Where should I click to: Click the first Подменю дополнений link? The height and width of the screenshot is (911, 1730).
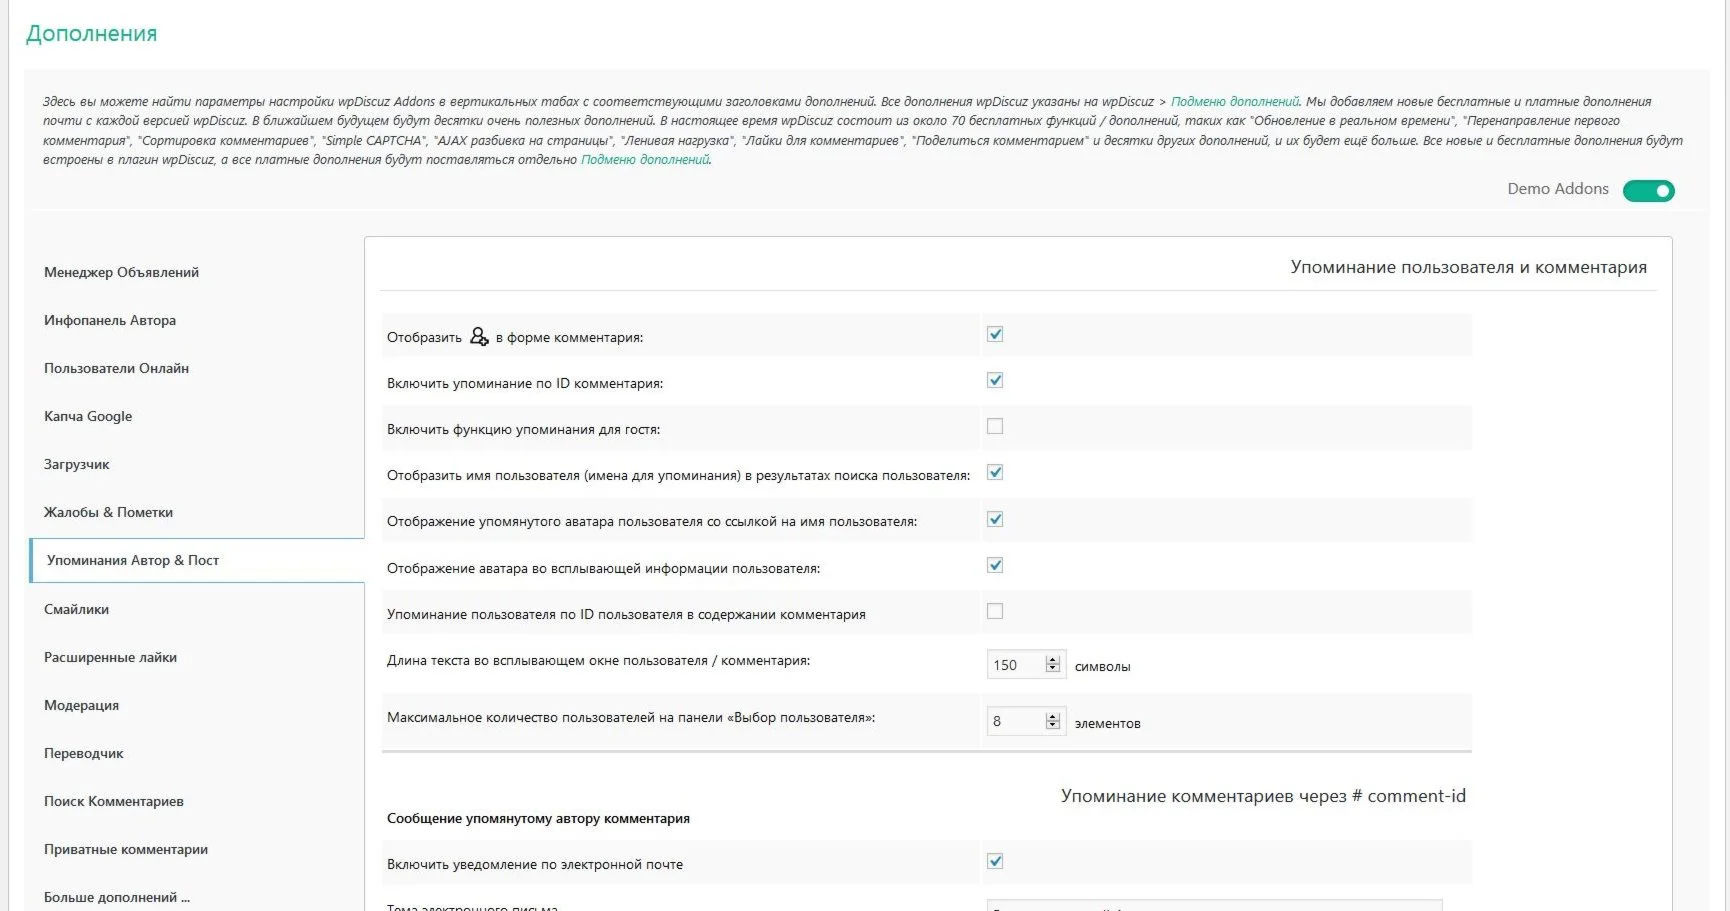pos(1235,101)
